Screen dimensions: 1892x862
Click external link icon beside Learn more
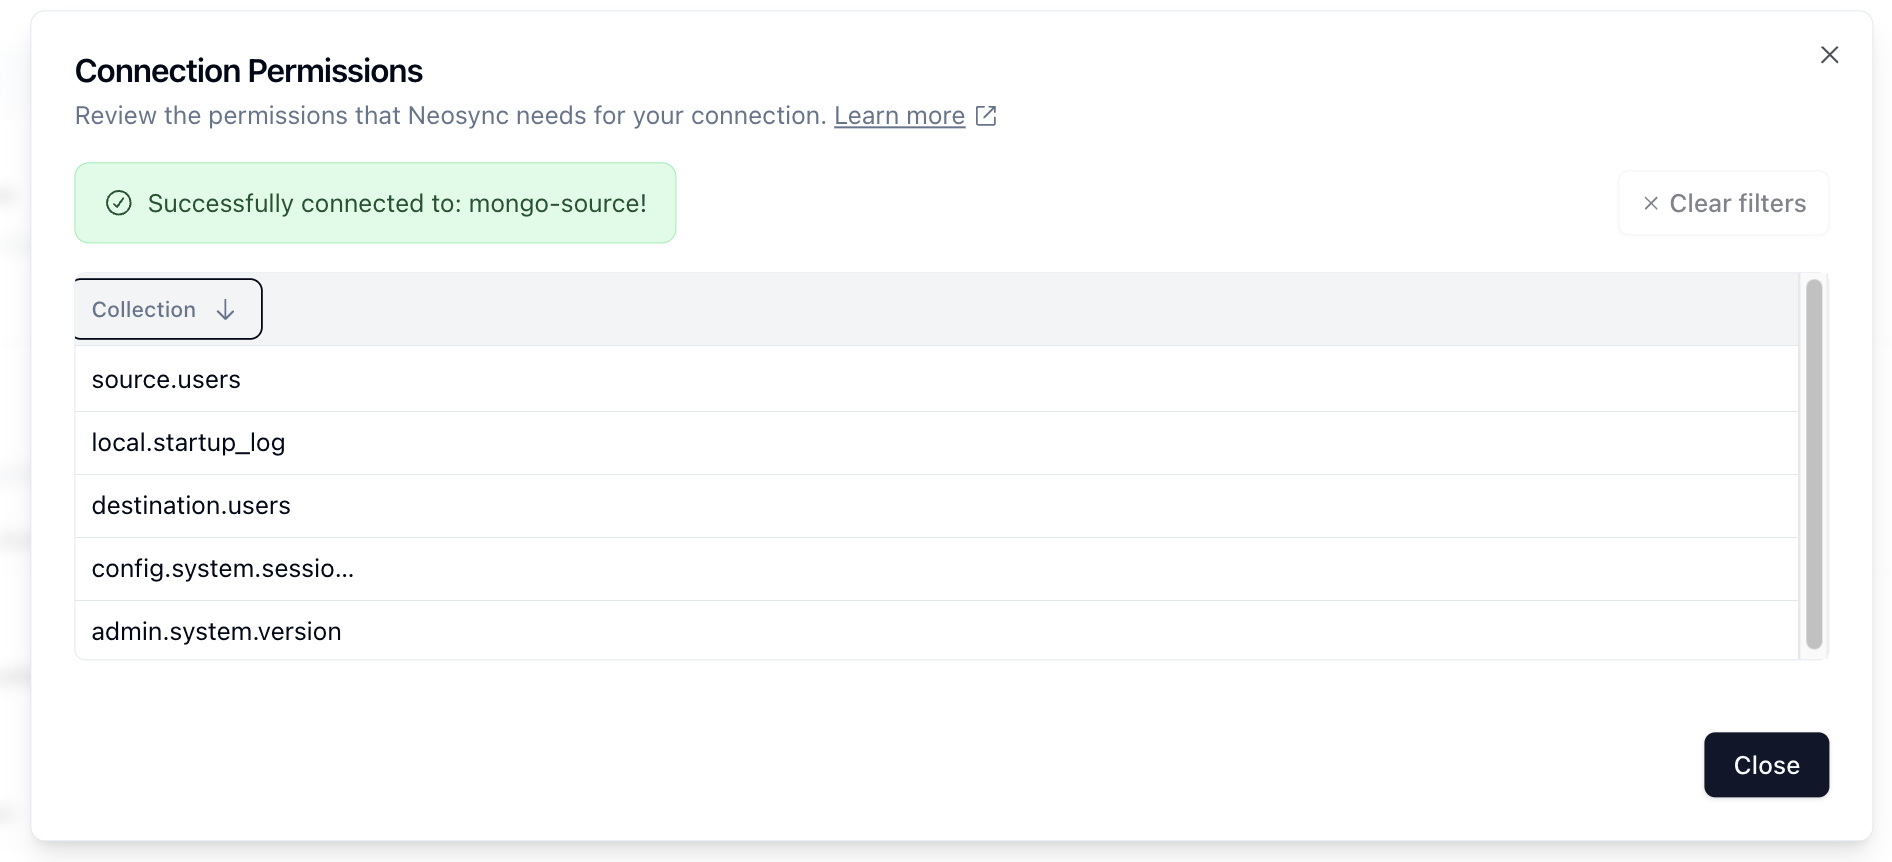[x=986, y=116]
